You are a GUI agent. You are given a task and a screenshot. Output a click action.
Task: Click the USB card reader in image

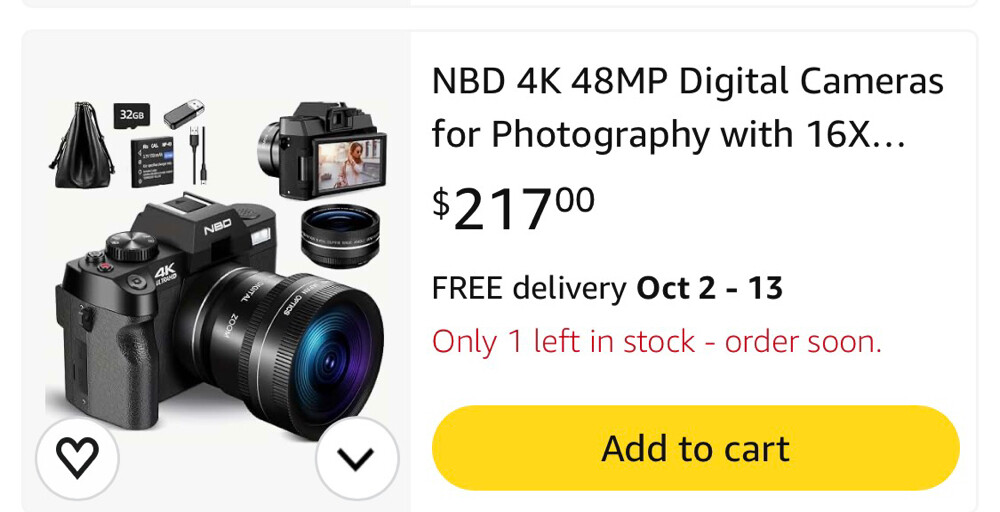[184, 113]
